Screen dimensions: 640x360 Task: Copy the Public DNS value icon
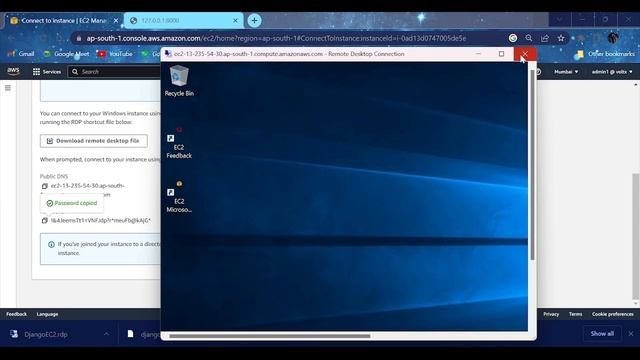point(44,186)
